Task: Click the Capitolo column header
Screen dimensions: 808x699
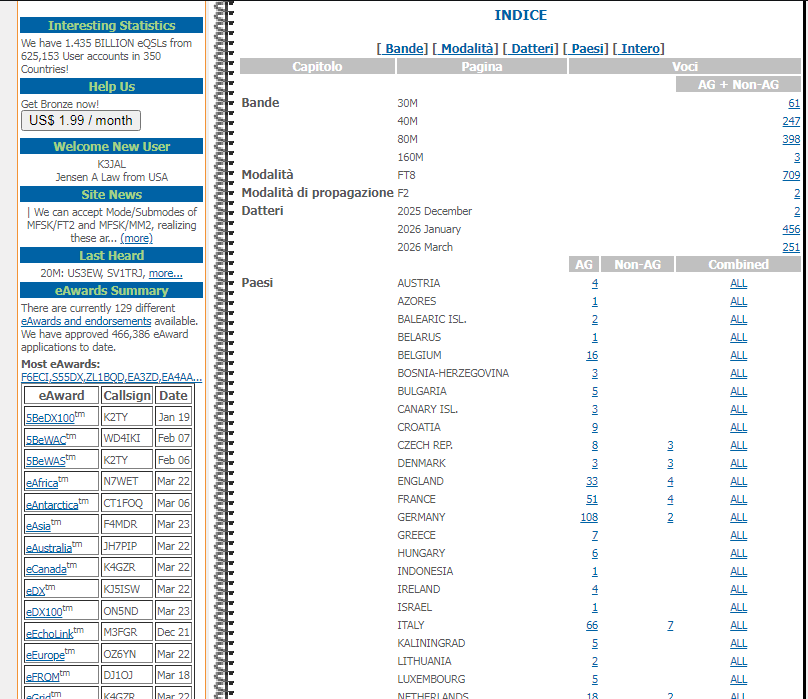Action: (x=317, y=66)
